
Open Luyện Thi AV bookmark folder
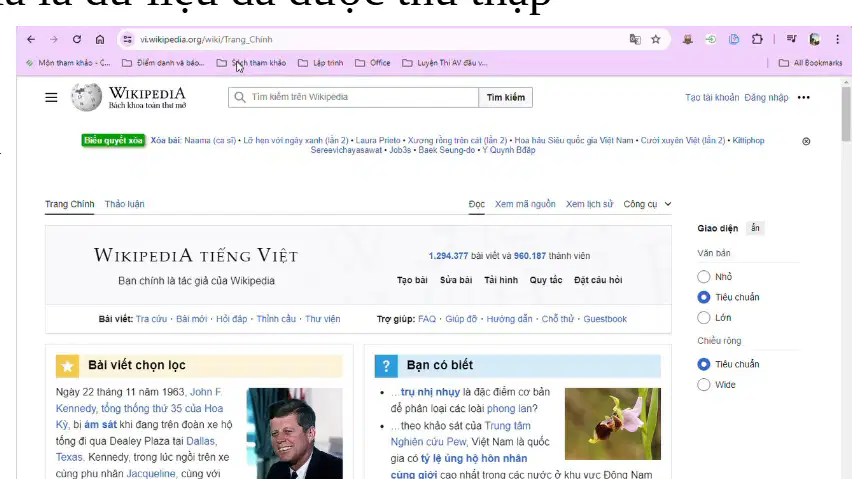tap(445, 63)
